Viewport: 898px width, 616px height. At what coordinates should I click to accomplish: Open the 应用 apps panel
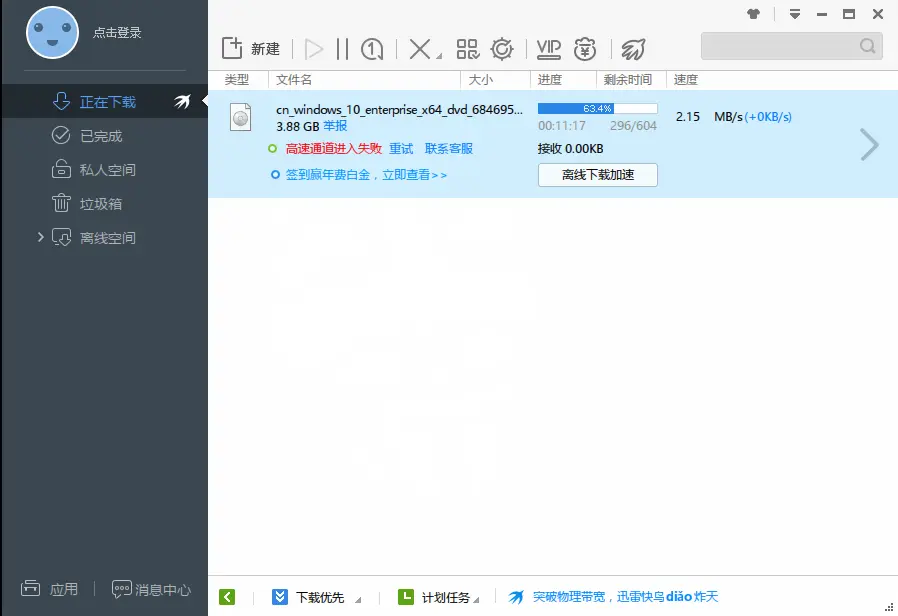tap(49, 589)
